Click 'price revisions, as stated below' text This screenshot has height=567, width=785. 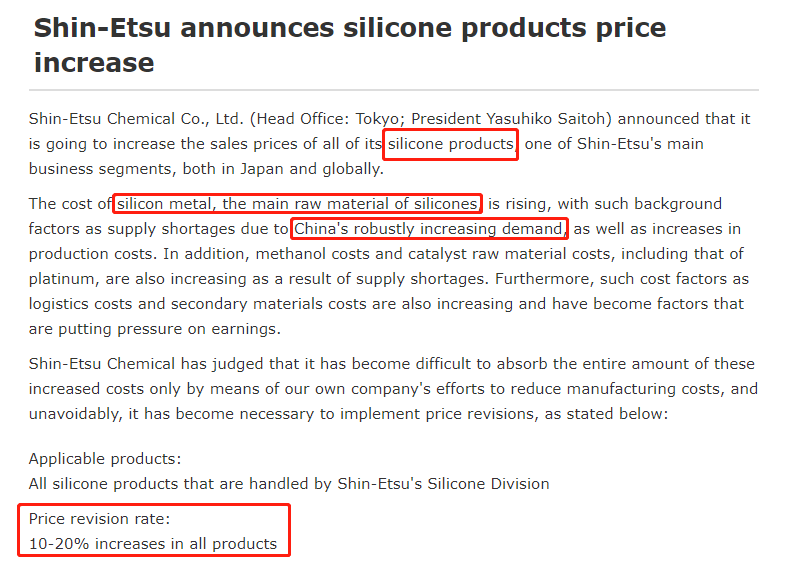[546, 414]
